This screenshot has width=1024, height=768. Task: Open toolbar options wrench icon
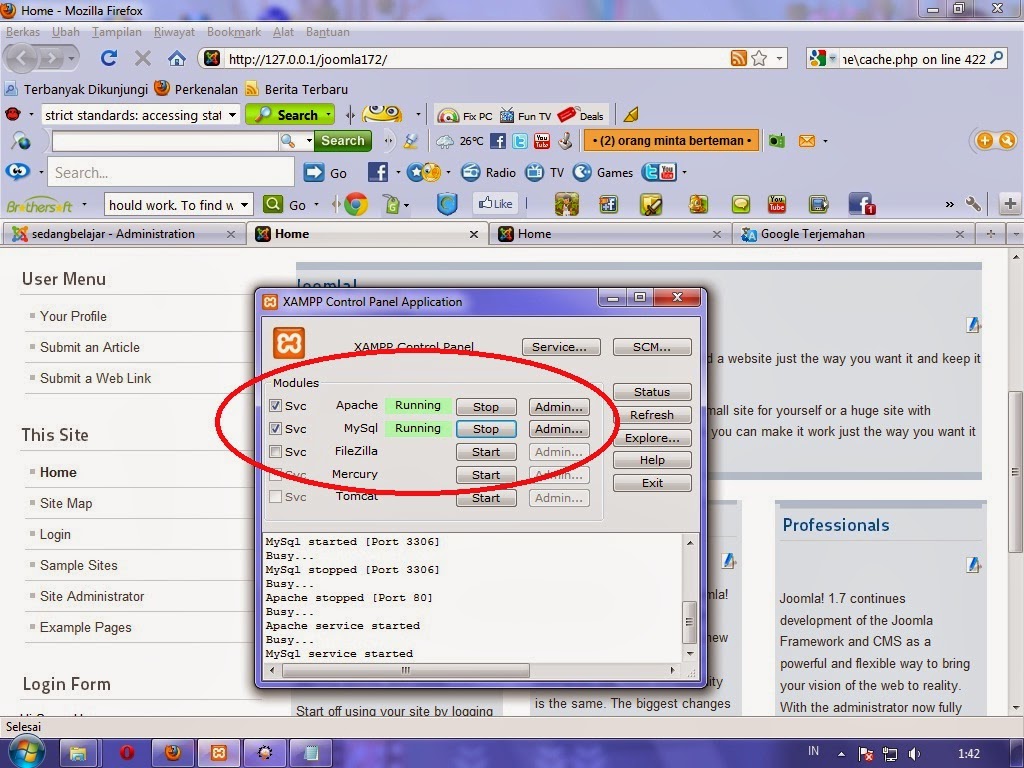[973, 204]
